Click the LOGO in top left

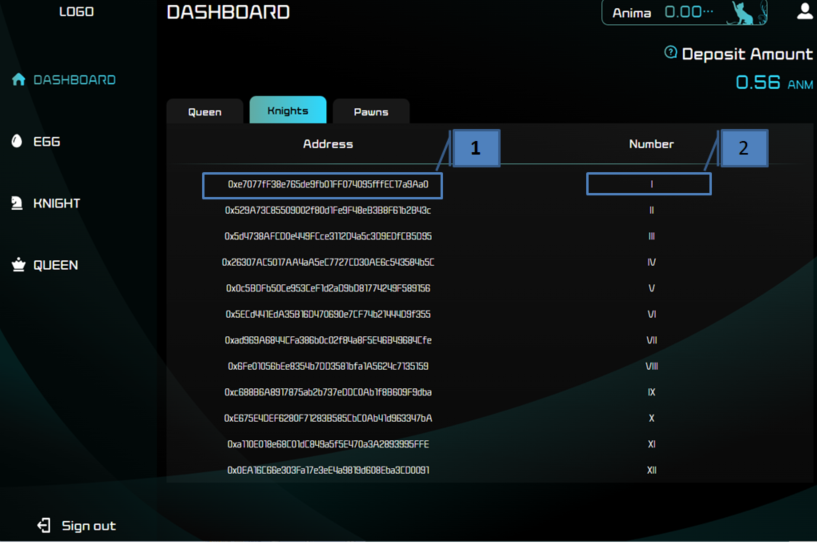point(77,11)
